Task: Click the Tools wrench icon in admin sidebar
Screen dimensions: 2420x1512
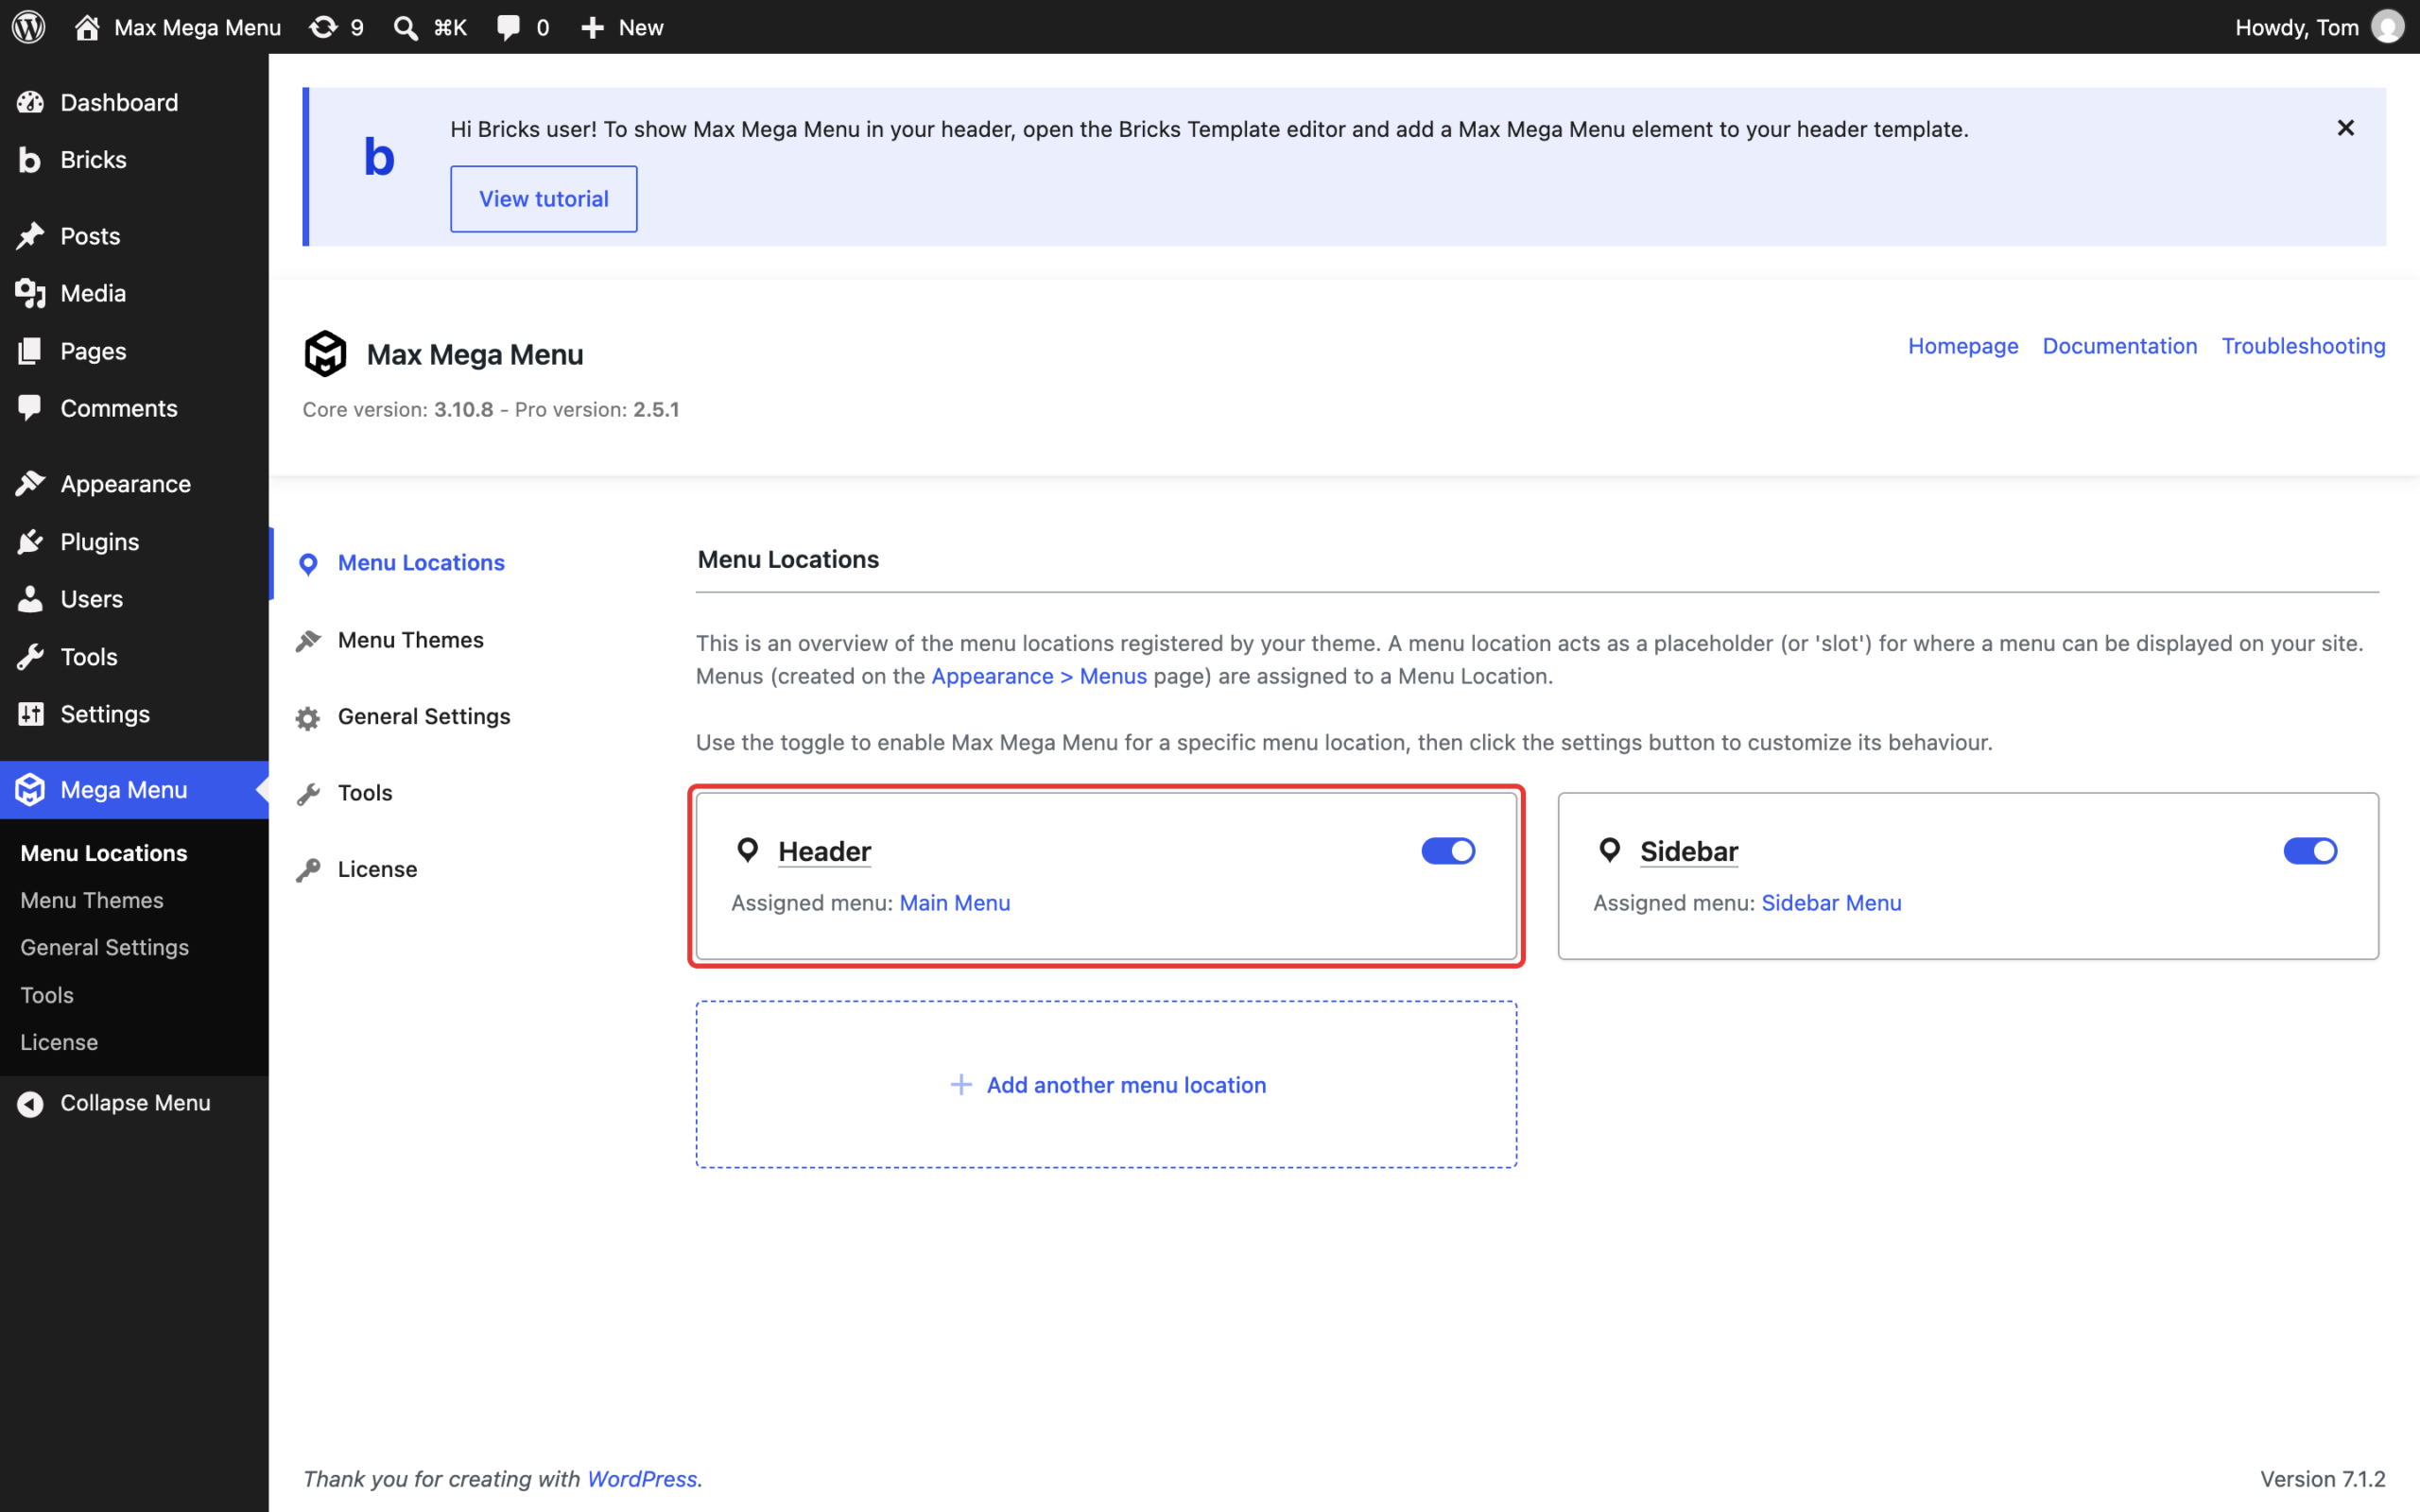Action: tap(30, 657)
